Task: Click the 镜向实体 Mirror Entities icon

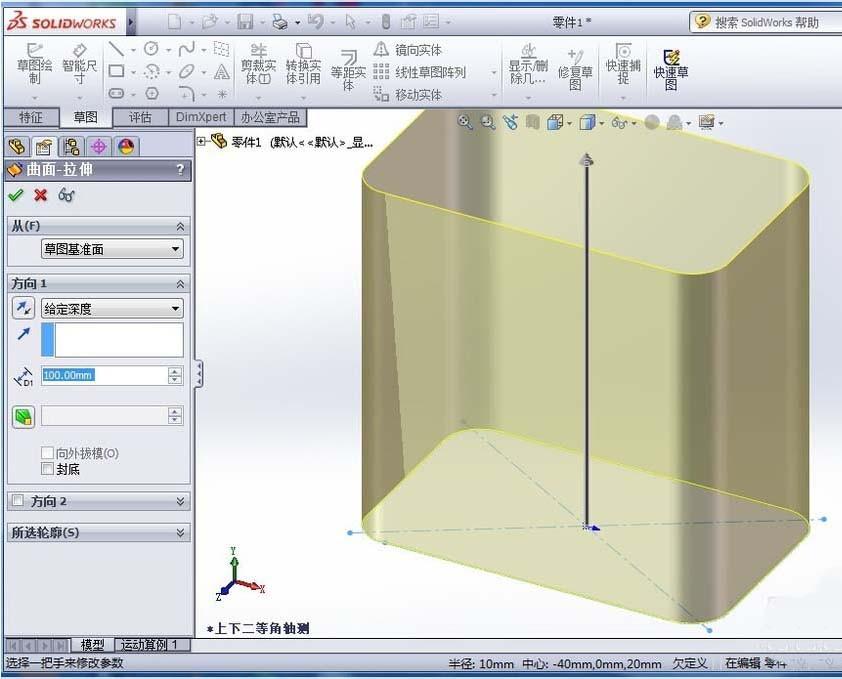Action: (381, 50)
